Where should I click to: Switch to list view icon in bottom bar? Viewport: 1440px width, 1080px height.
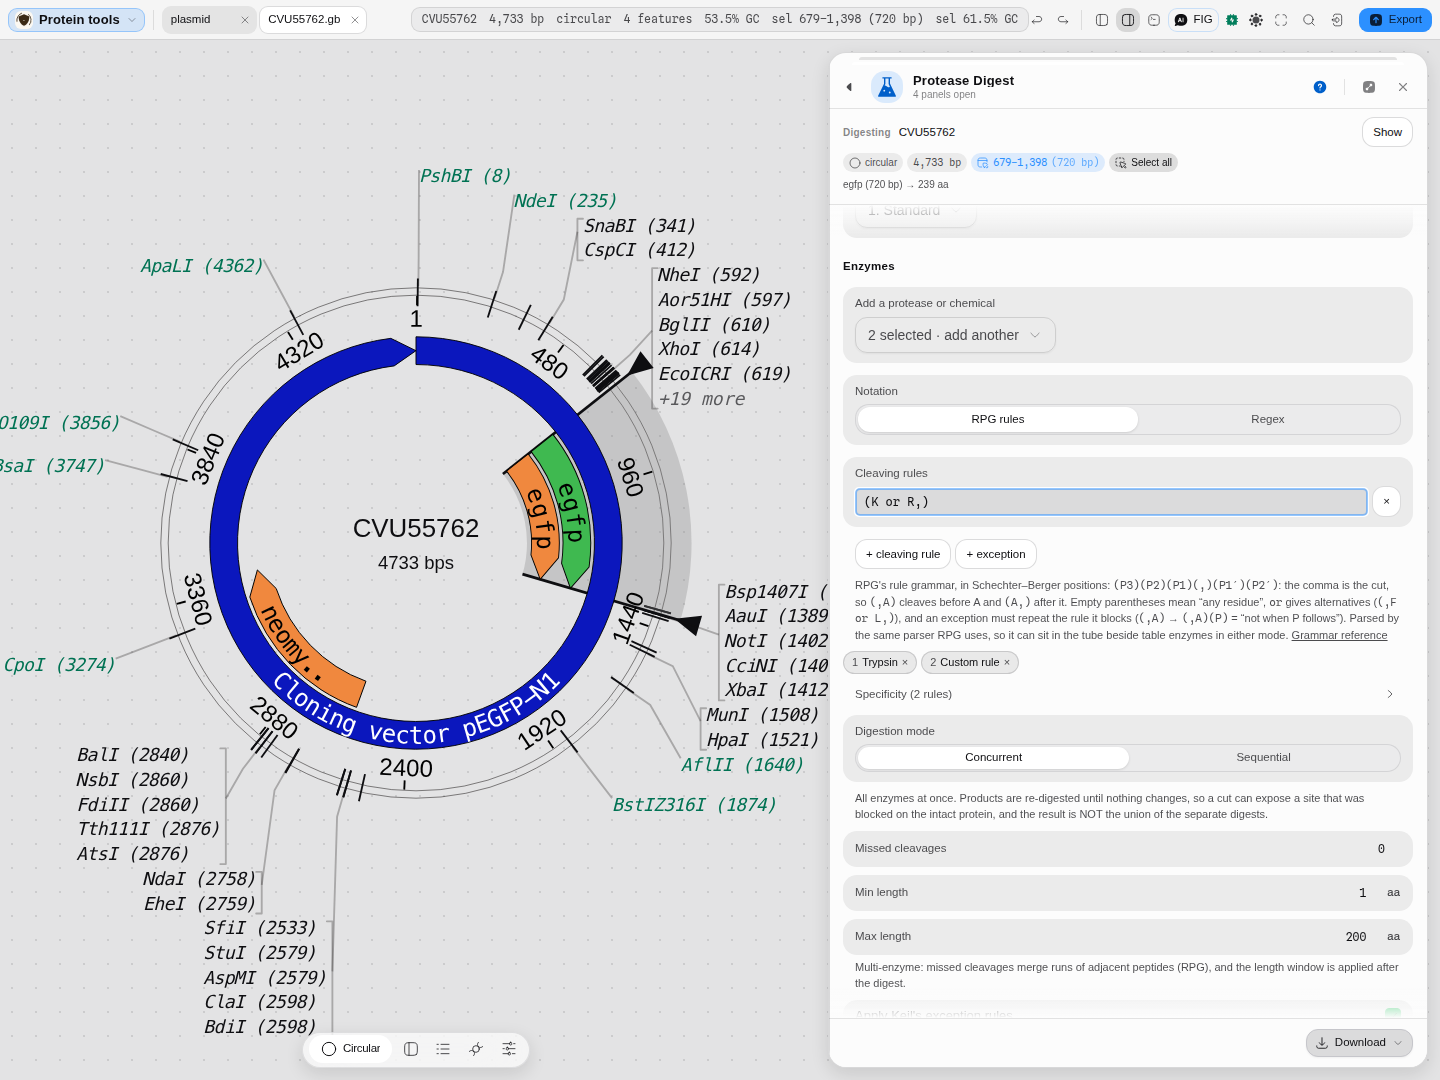tap(443, 1049)
